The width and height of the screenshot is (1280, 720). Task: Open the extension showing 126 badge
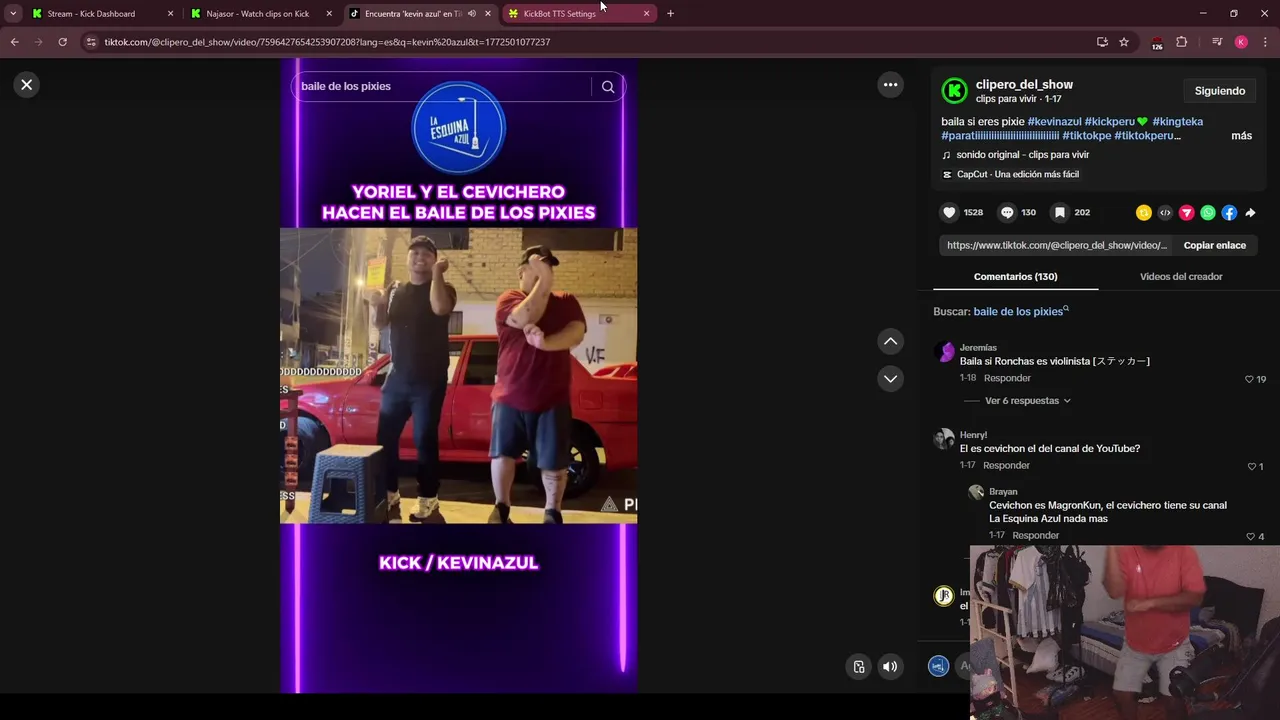(1157, 43)
